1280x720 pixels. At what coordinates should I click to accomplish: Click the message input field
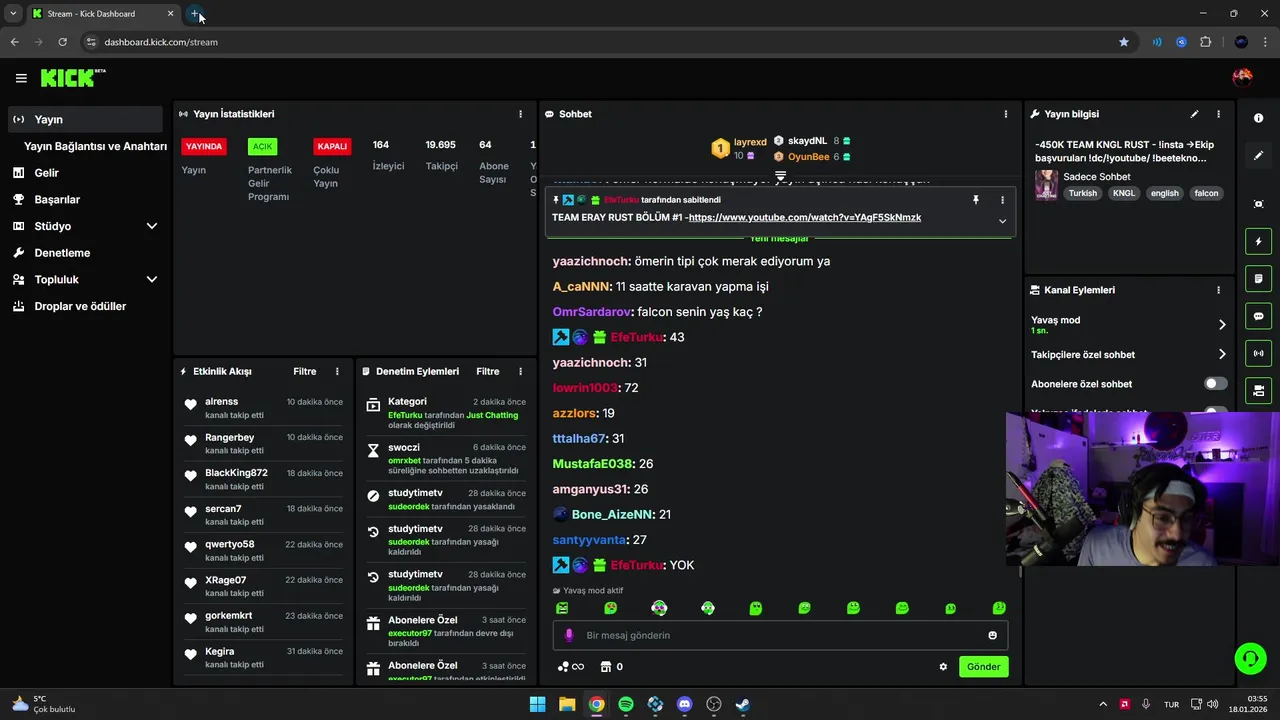(780, 635)
